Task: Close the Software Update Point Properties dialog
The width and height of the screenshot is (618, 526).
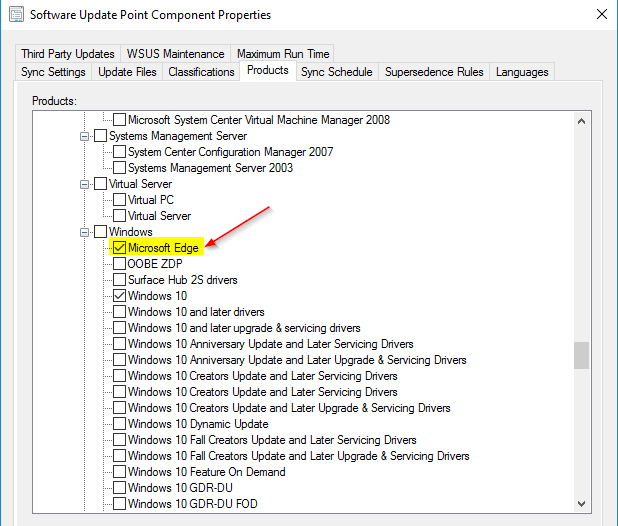Action: (x=601, y=15)
